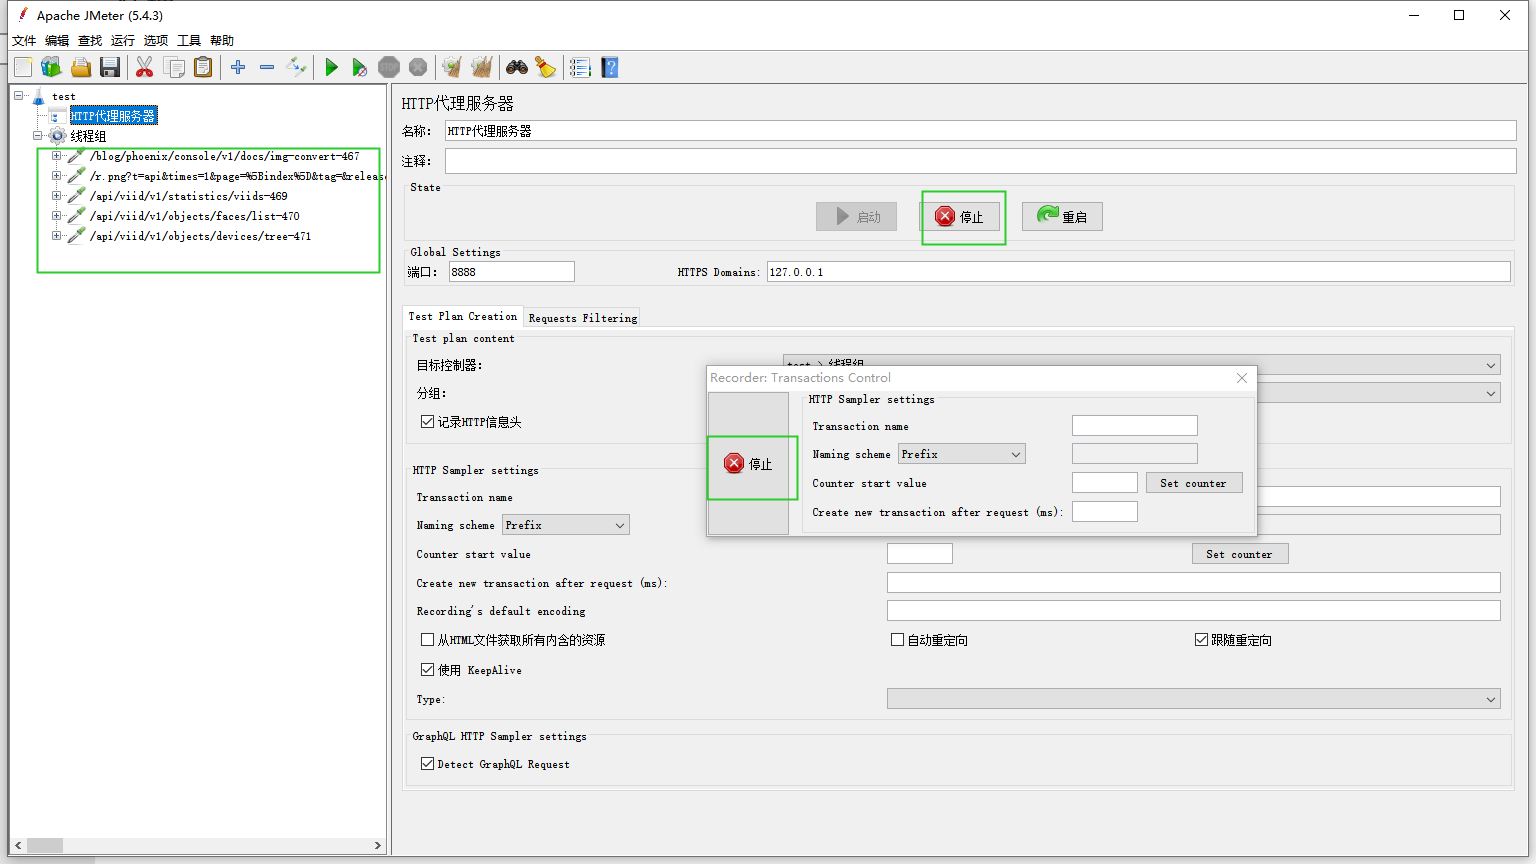Open the 工具 menu

click(x=189, y=41)
